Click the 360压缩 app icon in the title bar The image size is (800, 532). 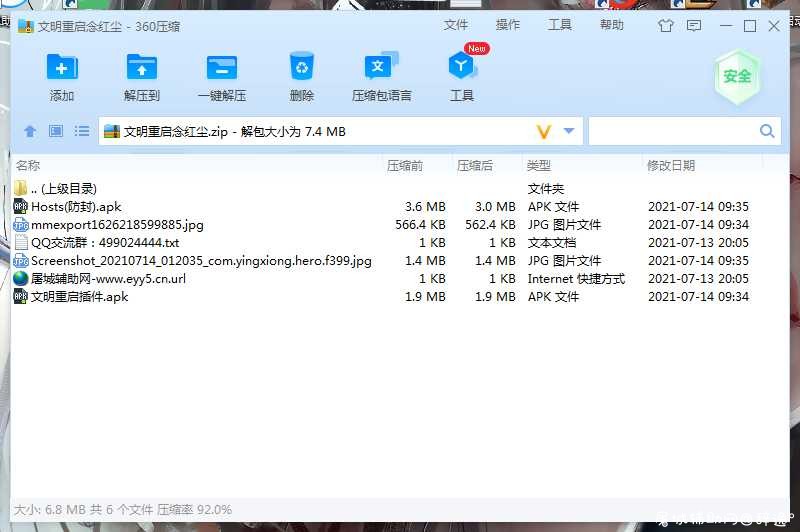(26, 26)
